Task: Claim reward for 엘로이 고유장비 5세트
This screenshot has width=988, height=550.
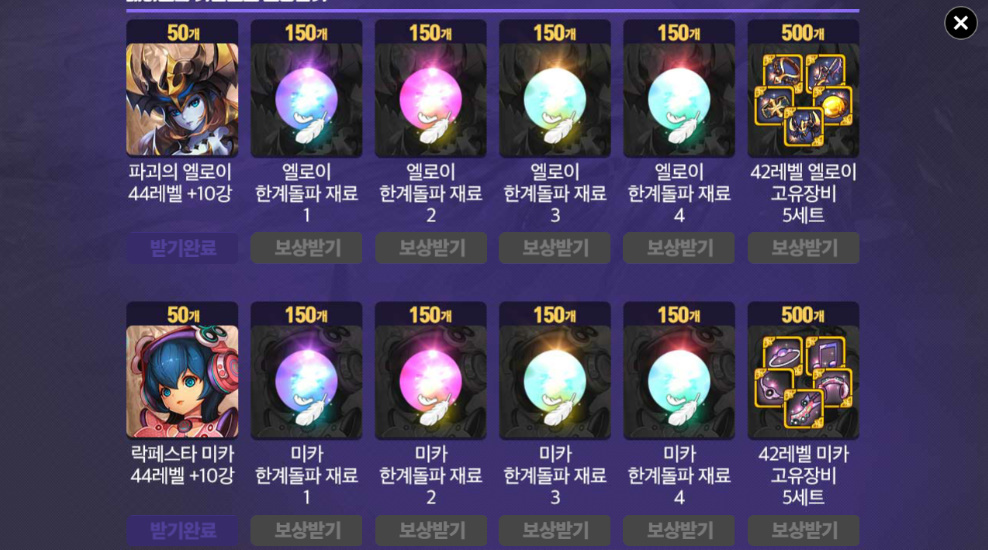Action: [x=803, y=248]
